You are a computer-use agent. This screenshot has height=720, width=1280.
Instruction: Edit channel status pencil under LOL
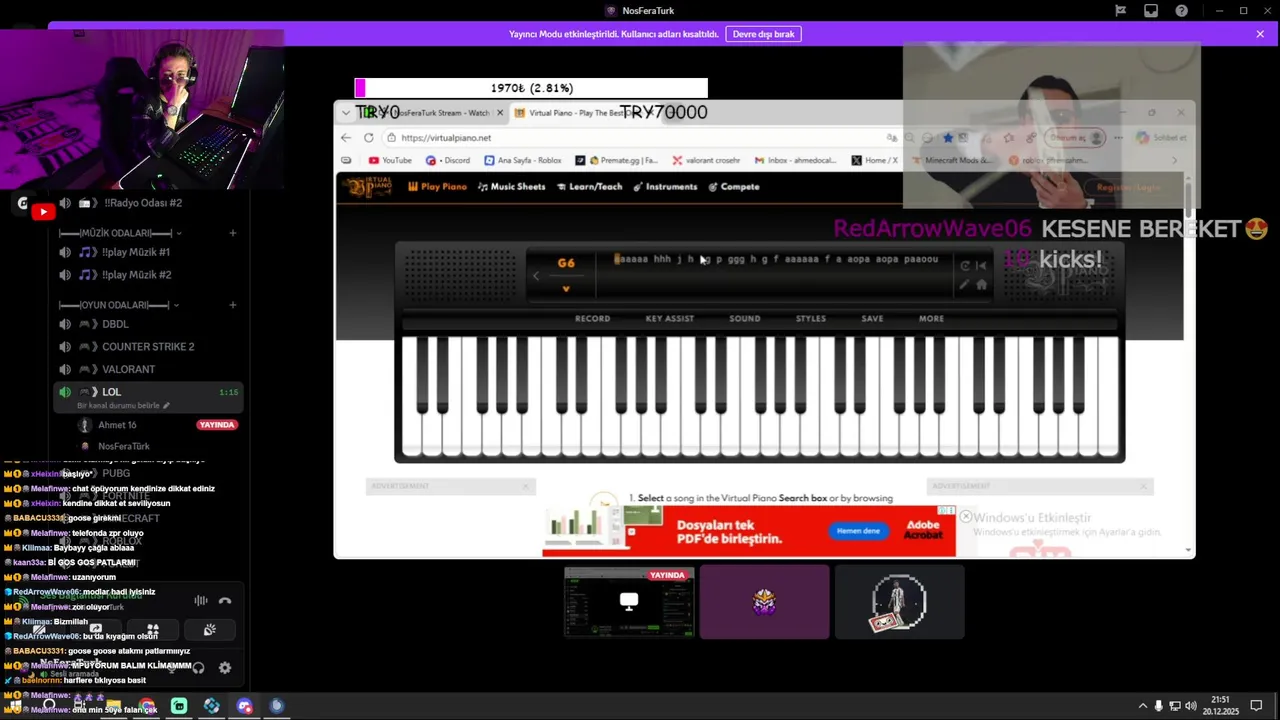click(166, 406)
